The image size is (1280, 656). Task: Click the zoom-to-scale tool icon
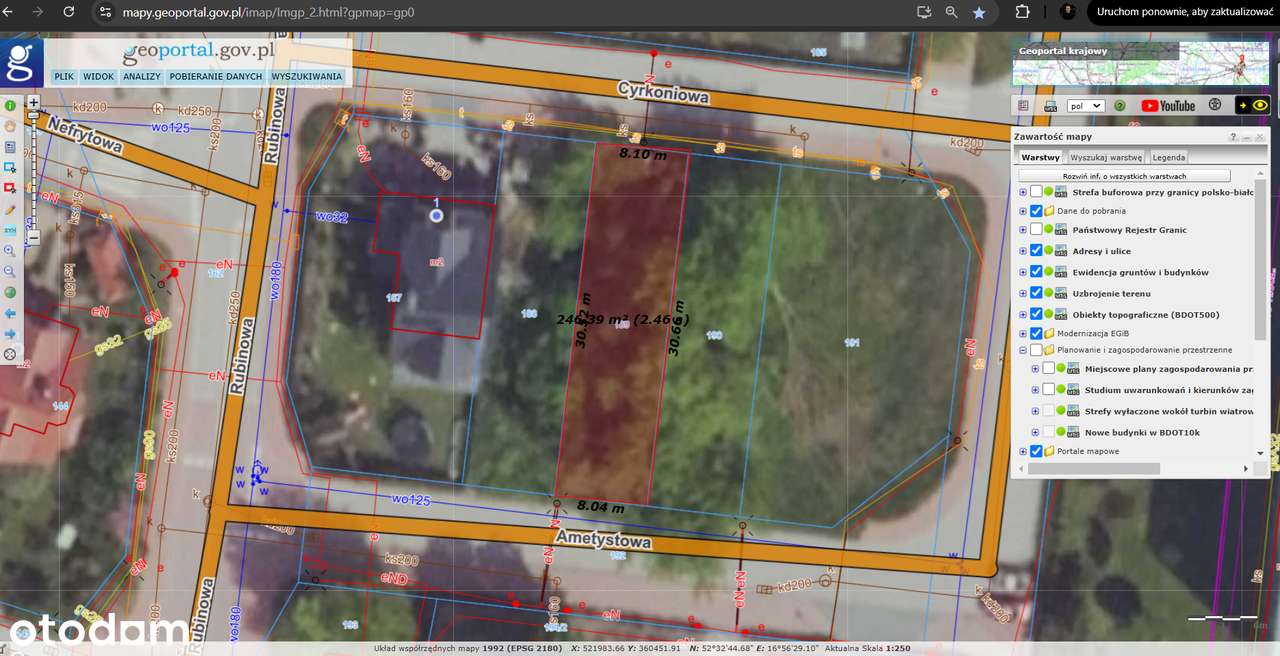coord(10,230)
